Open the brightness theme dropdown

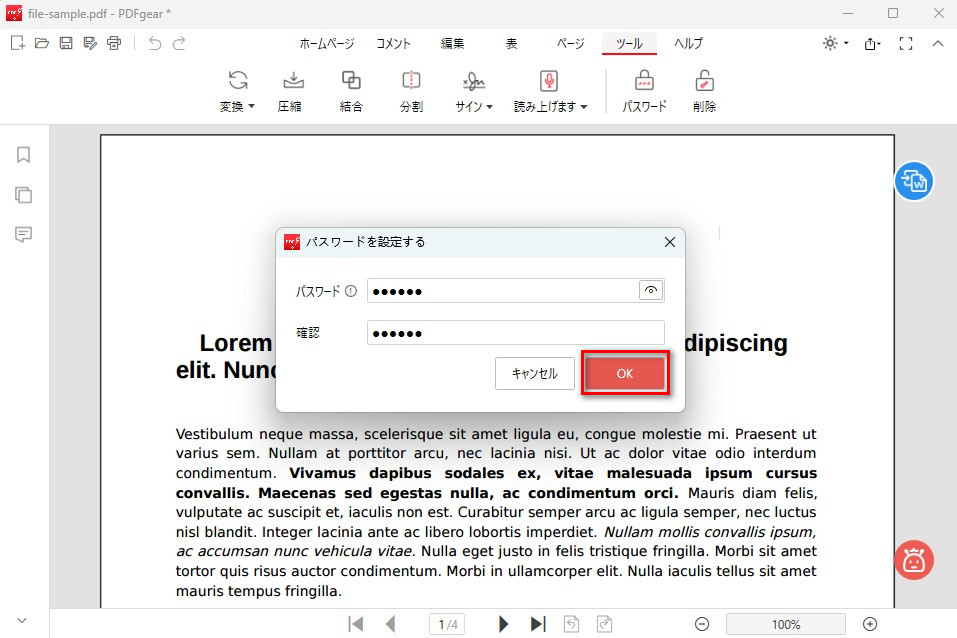(x=836, y=43)
